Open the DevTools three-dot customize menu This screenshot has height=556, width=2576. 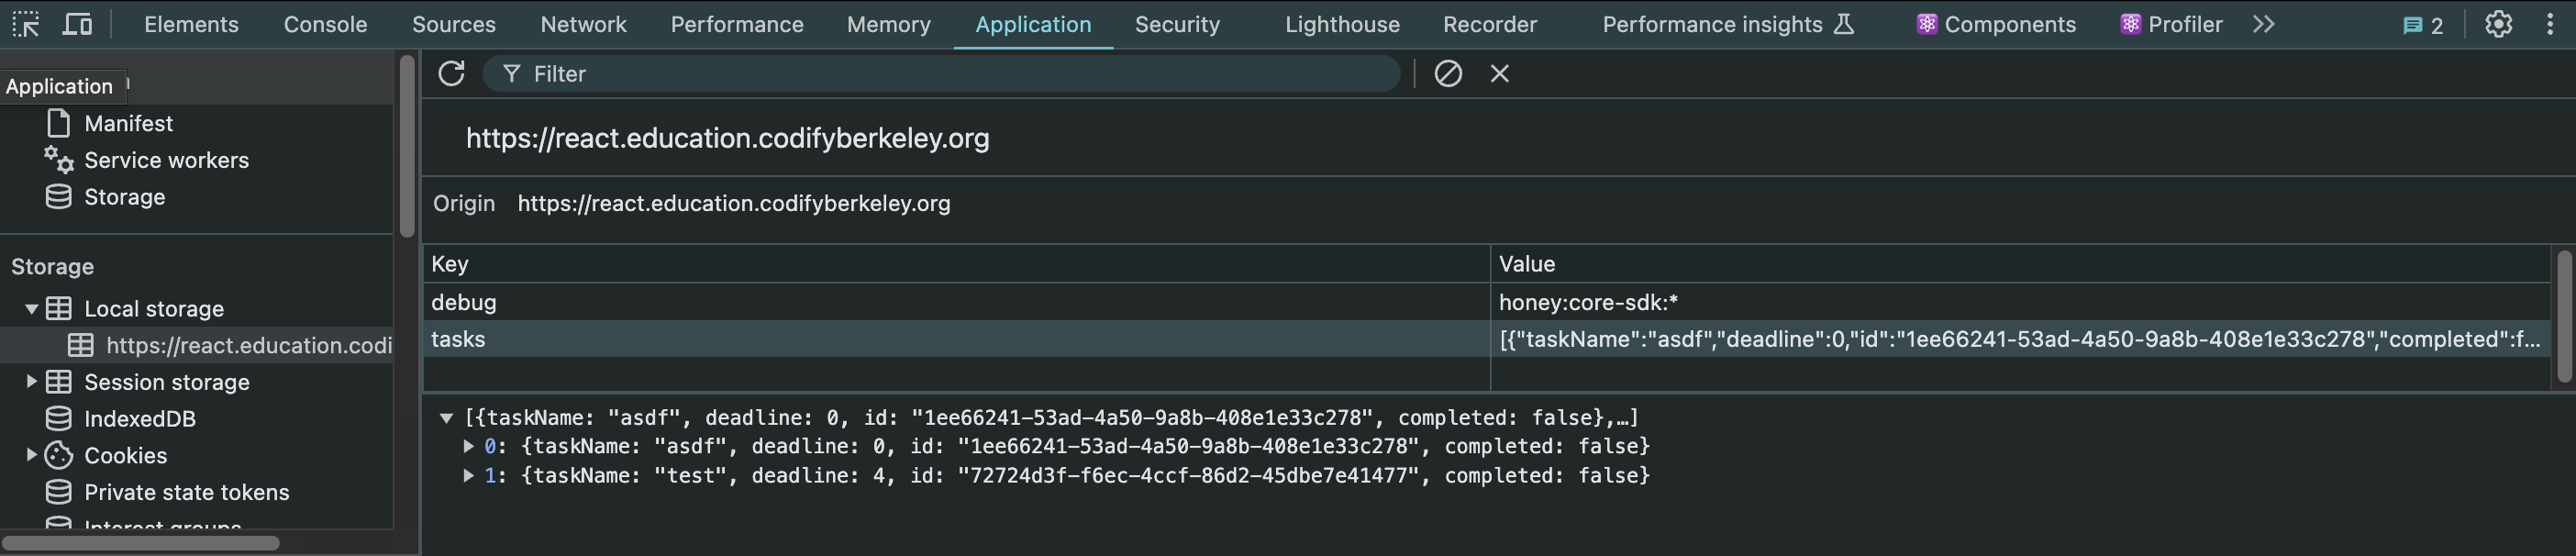click(2549, 24)
